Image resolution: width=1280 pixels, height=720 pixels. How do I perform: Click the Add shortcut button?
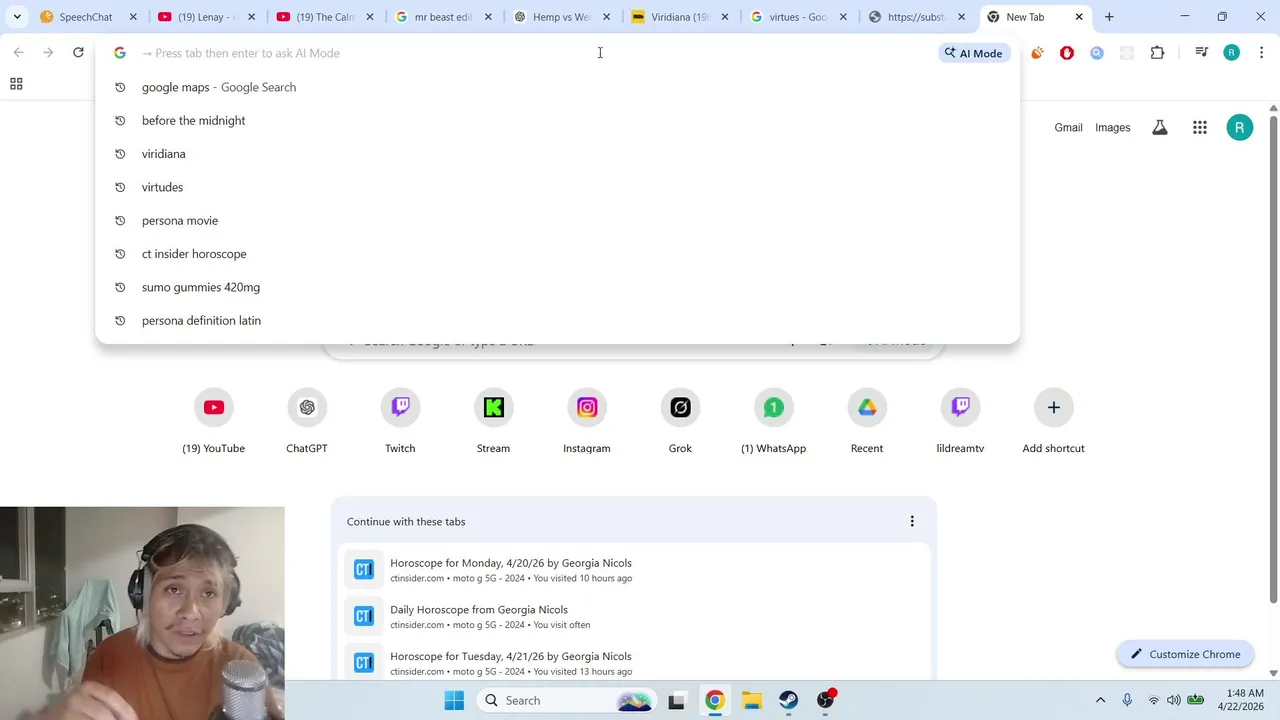point(1053,420)
